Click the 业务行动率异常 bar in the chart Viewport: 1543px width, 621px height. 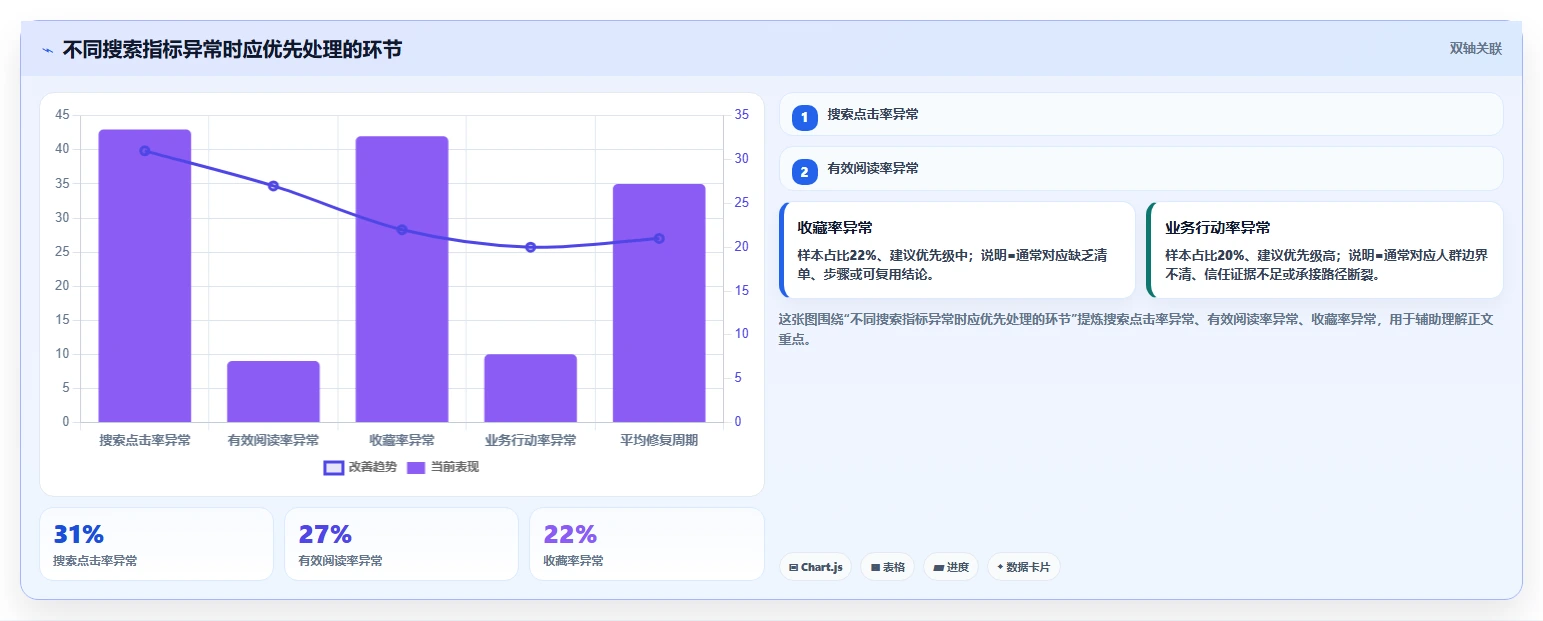[530, 388]
